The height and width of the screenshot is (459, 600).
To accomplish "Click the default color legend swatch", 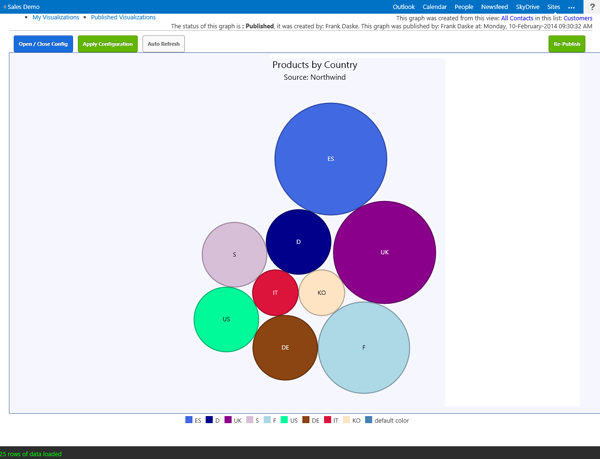I will [368, 420].
